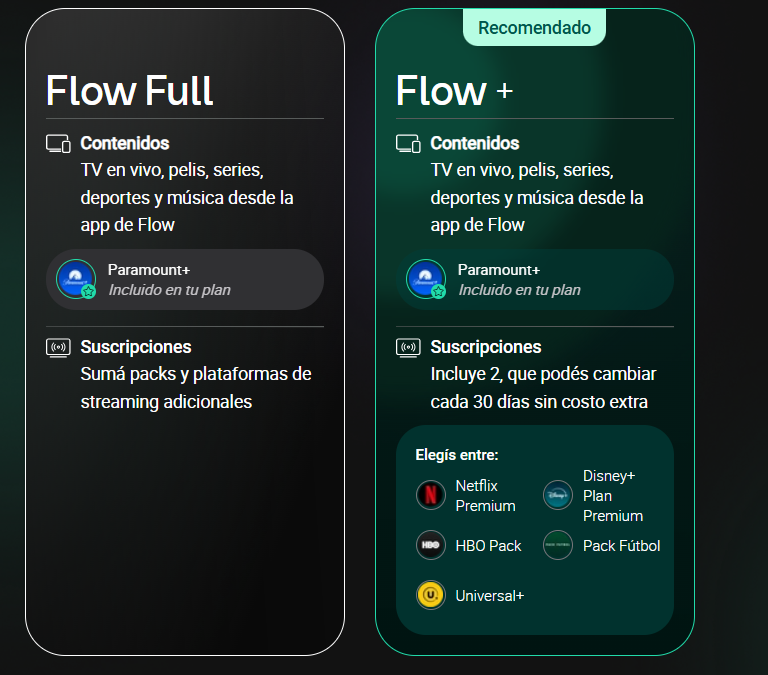768x675 pixels.
Task: Click the Contenidos devices icon in Flow Full
Action: (58, 144)
